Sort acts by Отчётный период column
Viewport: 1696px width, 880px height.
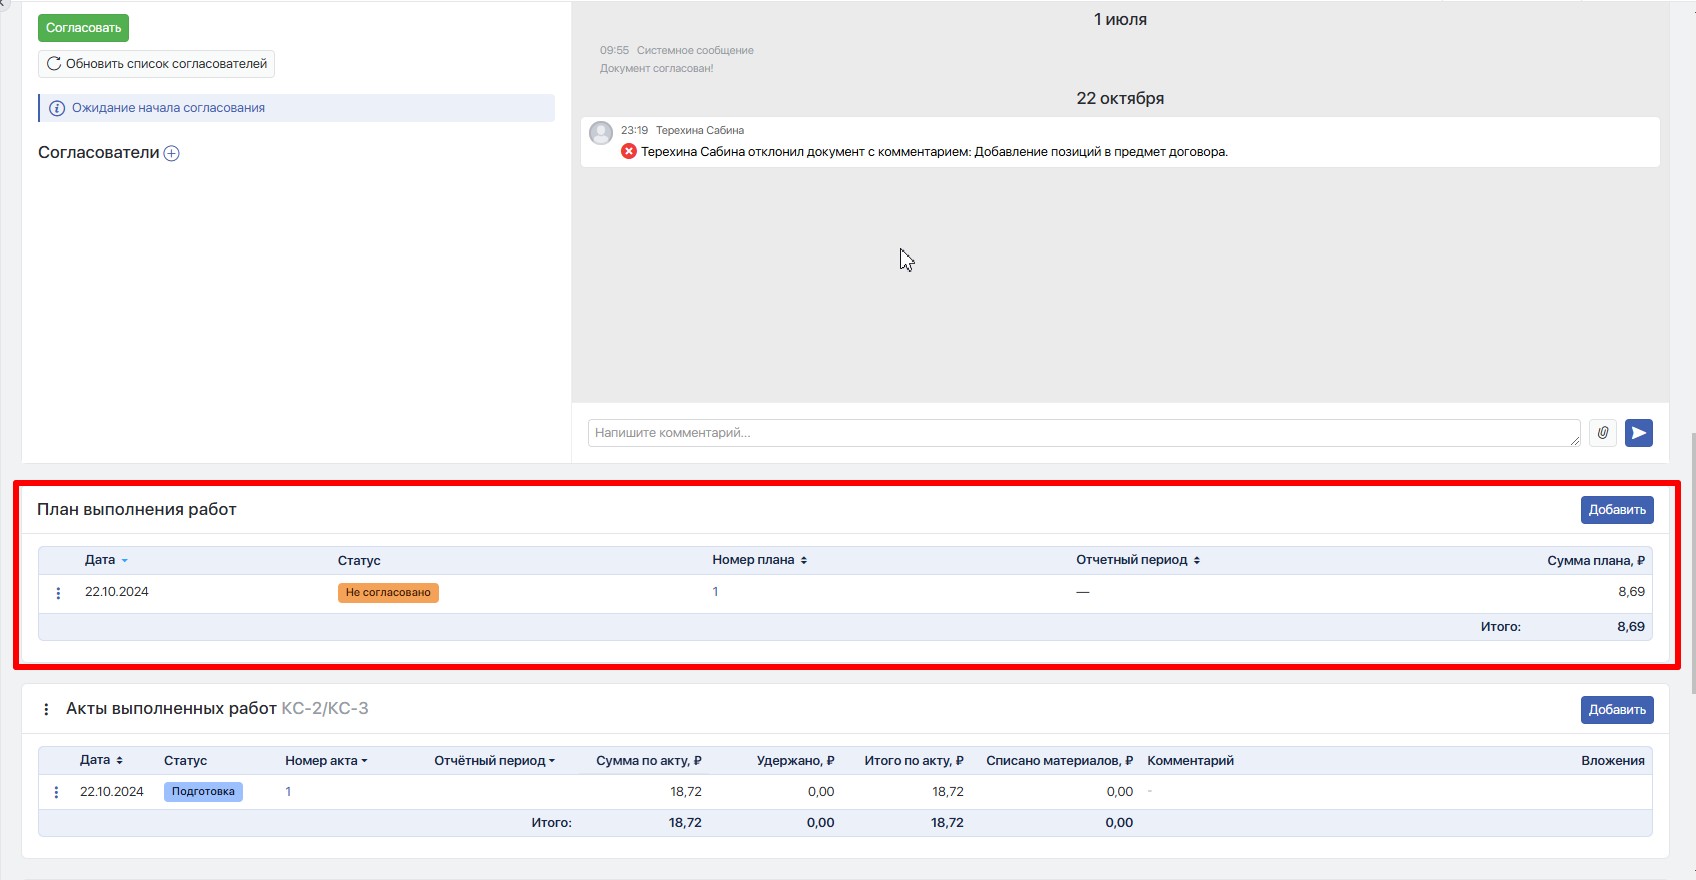coord(494,761)
